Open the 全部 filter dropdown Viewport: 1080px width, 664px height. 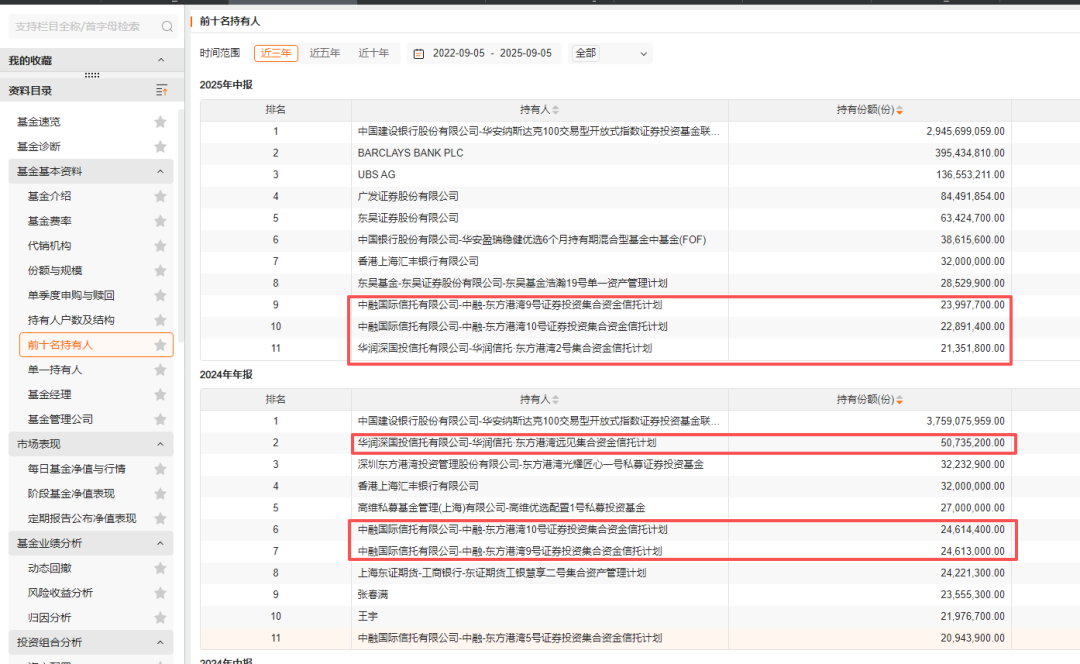coord(610,53)
